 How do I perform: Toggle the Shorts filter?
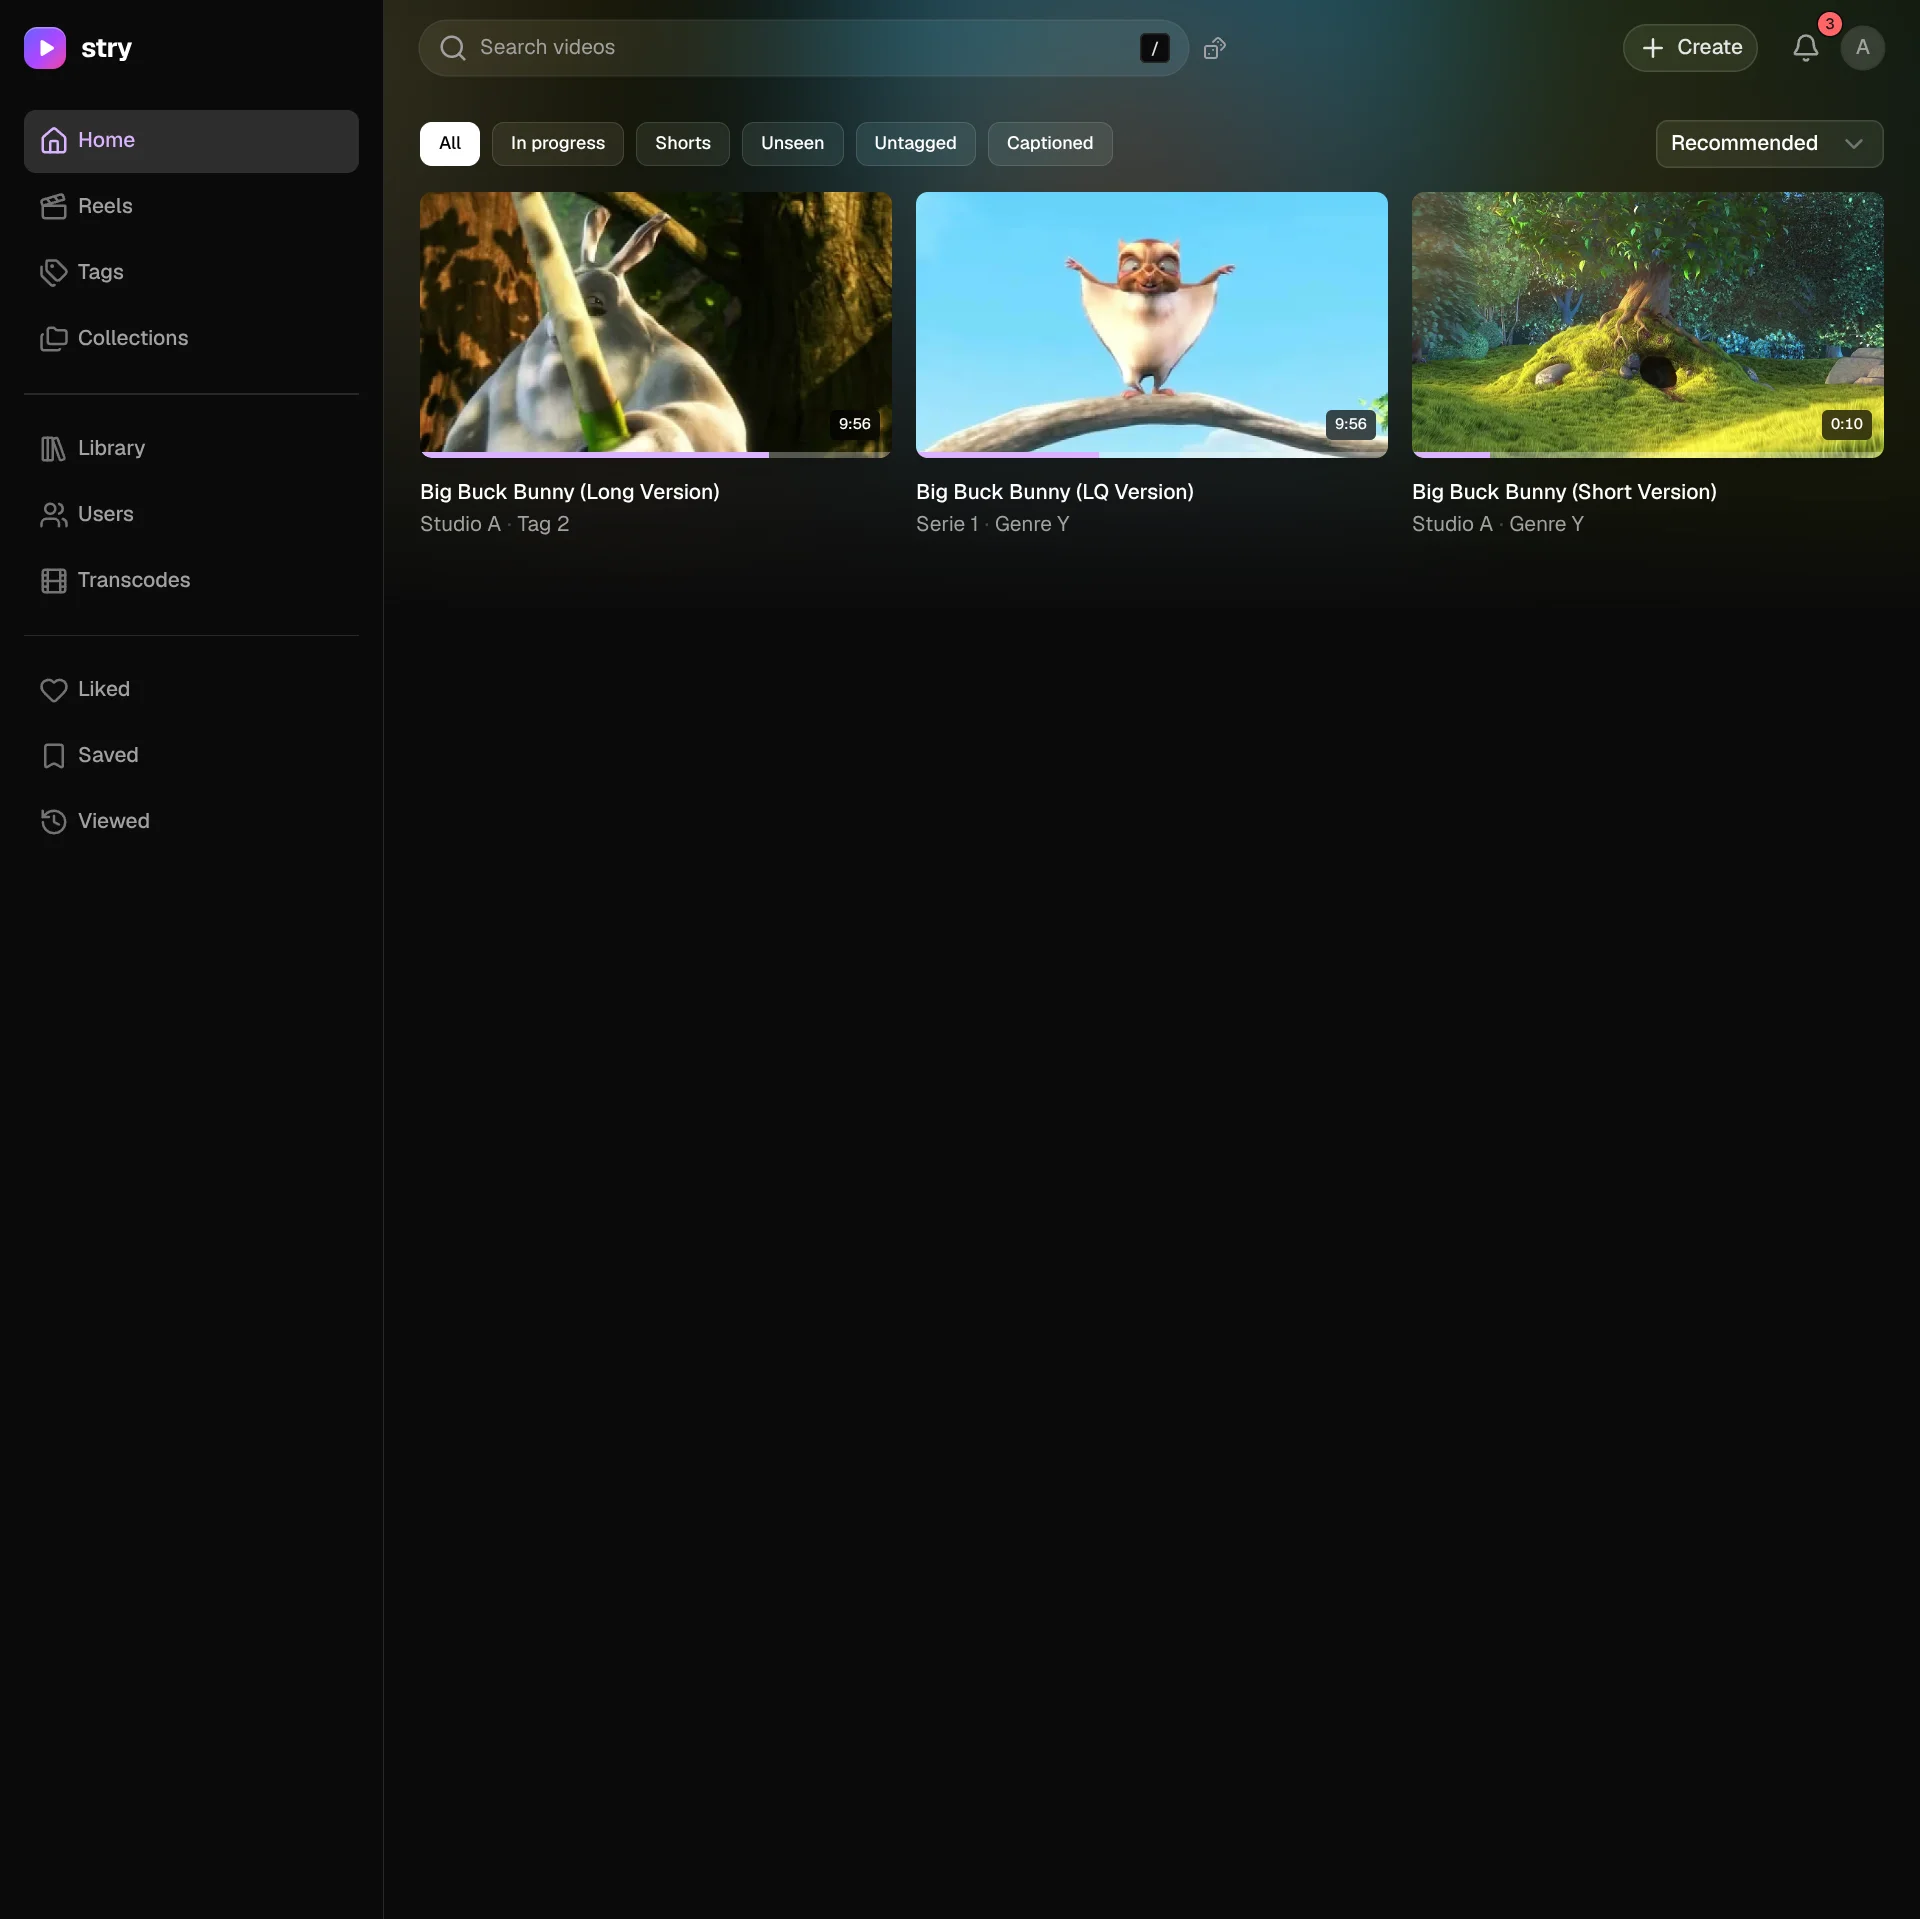pyautogui.click(x=683, y=144)
